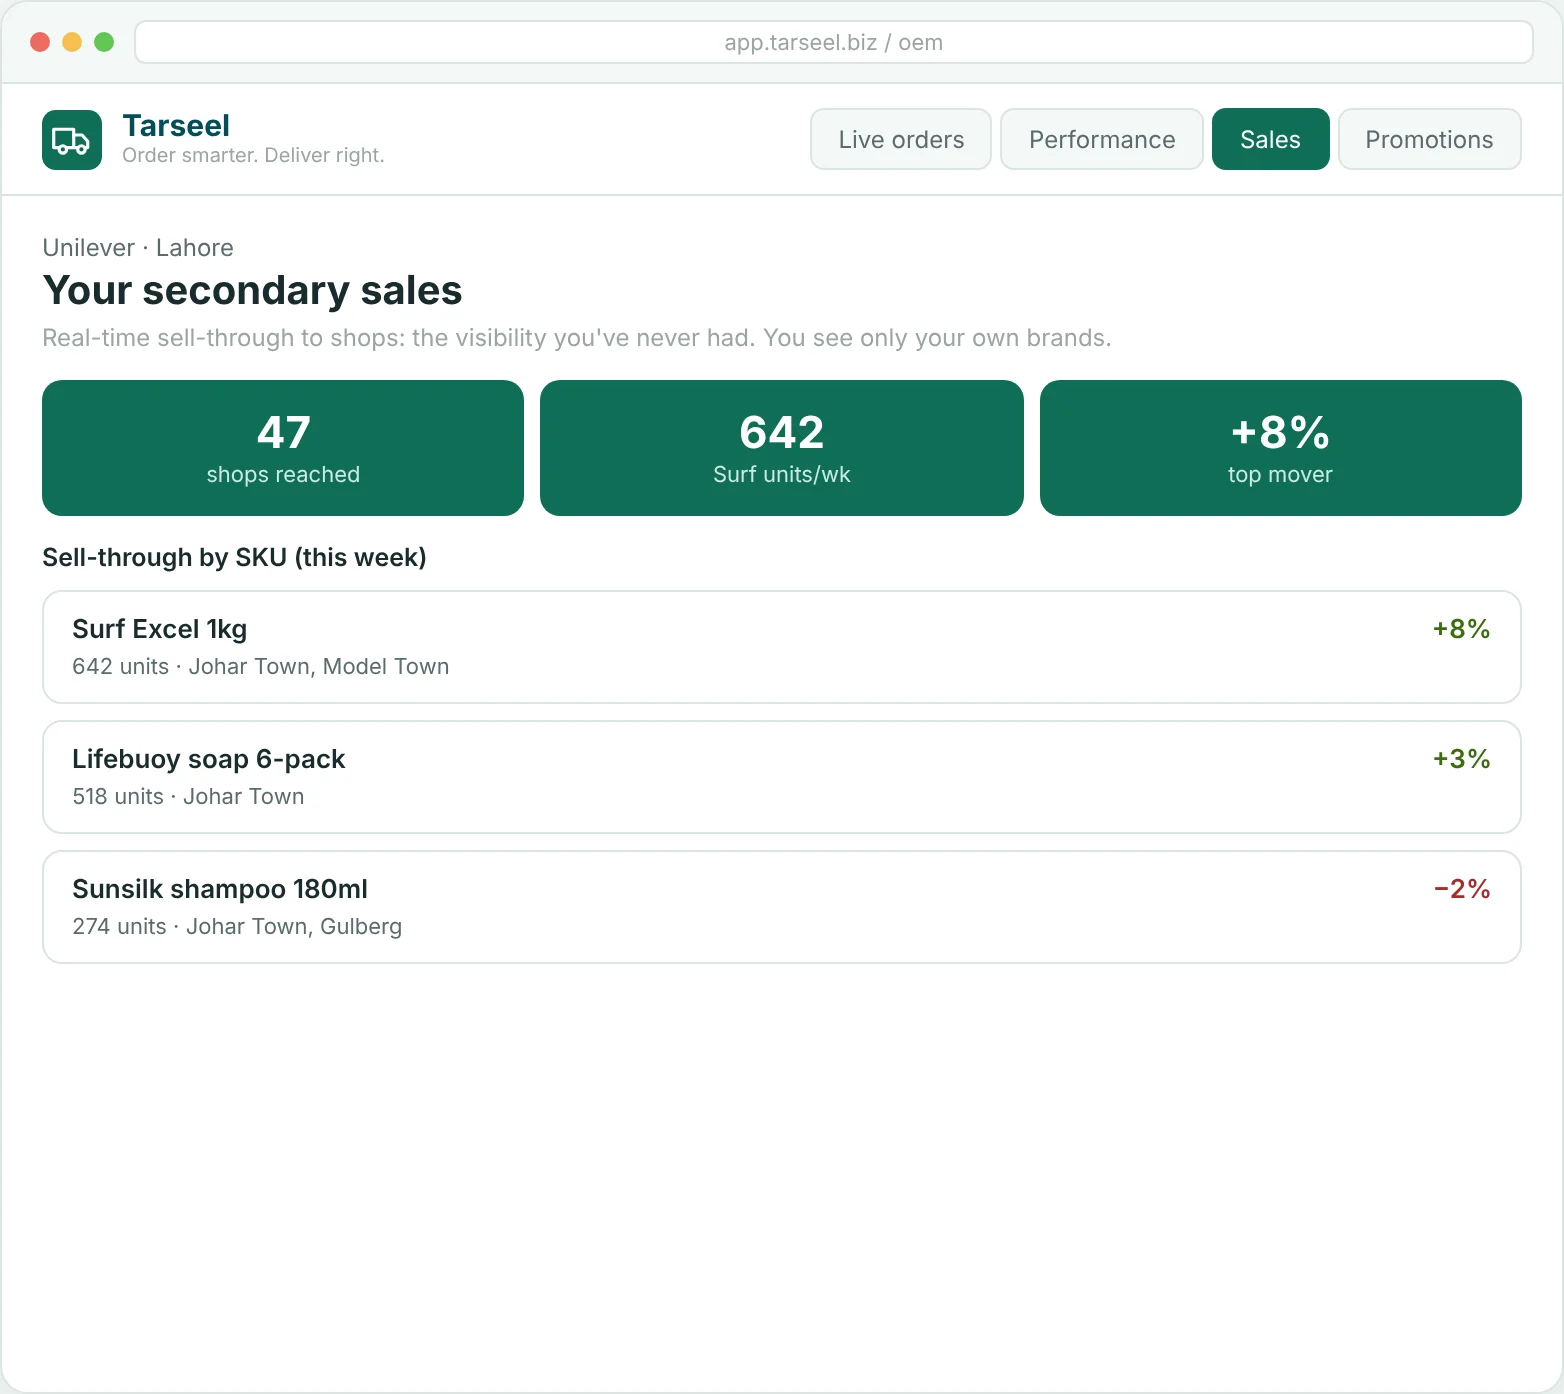
Task: Click the browser address bar
Action: pyautogui.click(x=834, y=42)
